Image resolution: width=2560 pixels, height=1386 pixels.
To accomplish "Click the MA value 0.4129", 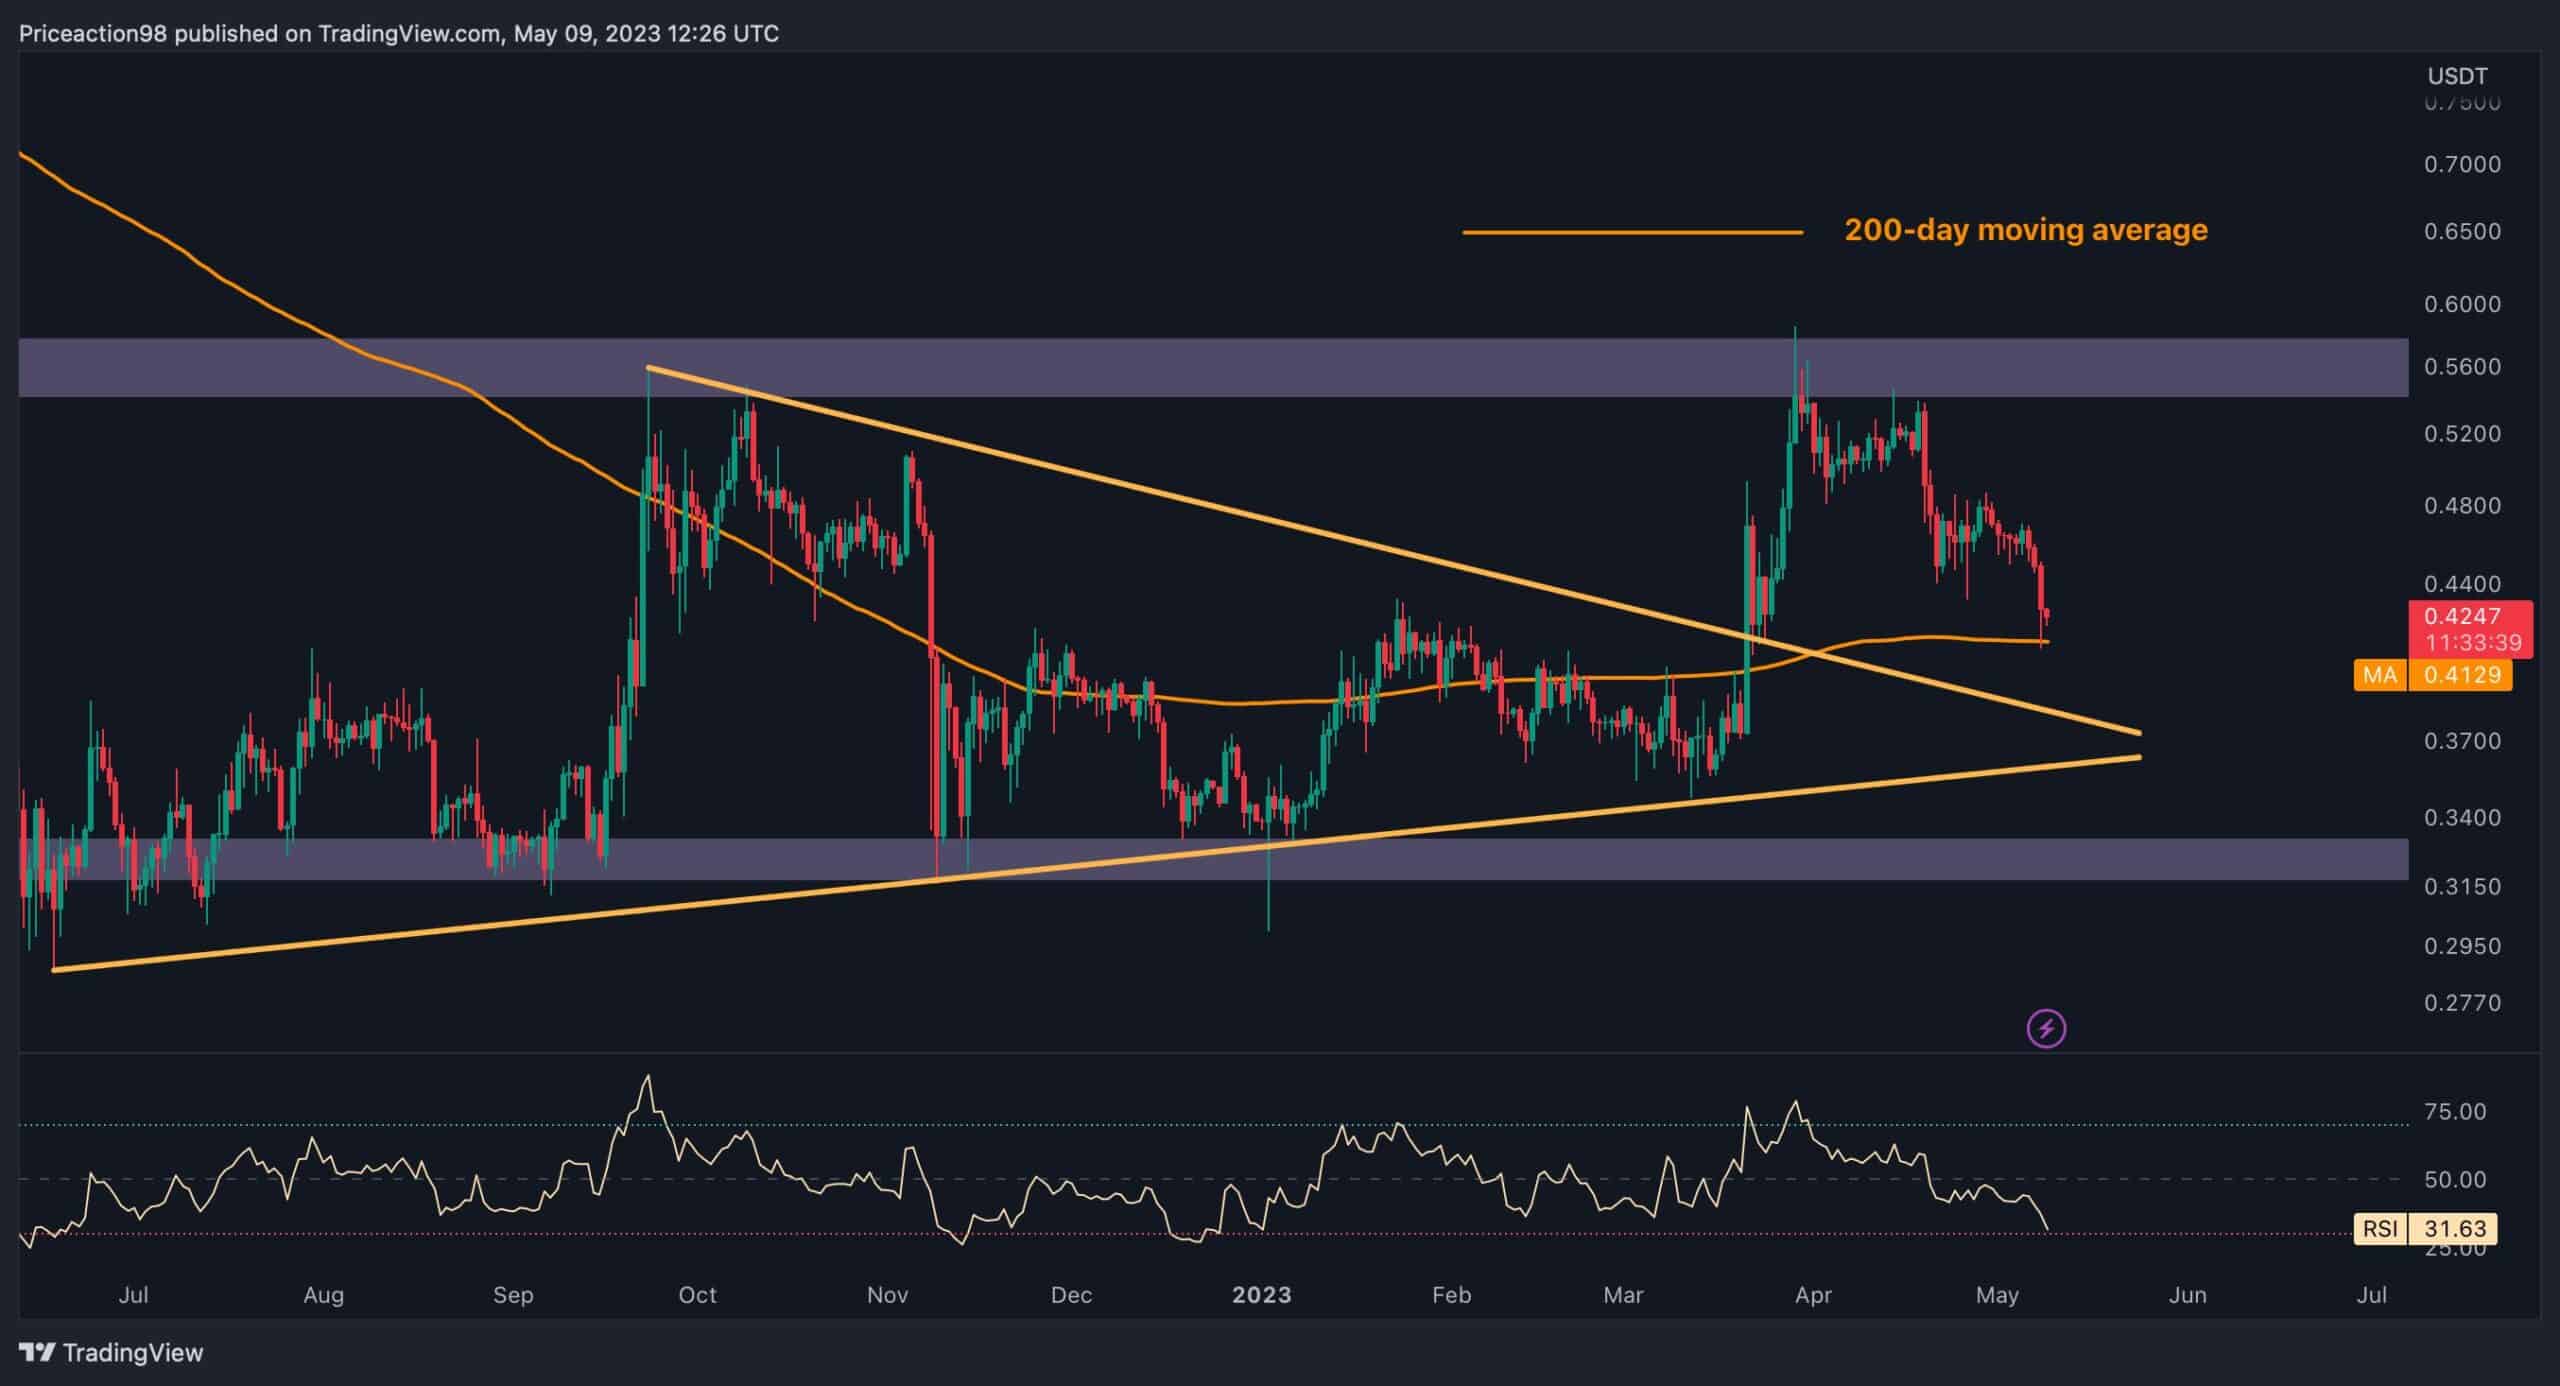I will pos(2460,675).
